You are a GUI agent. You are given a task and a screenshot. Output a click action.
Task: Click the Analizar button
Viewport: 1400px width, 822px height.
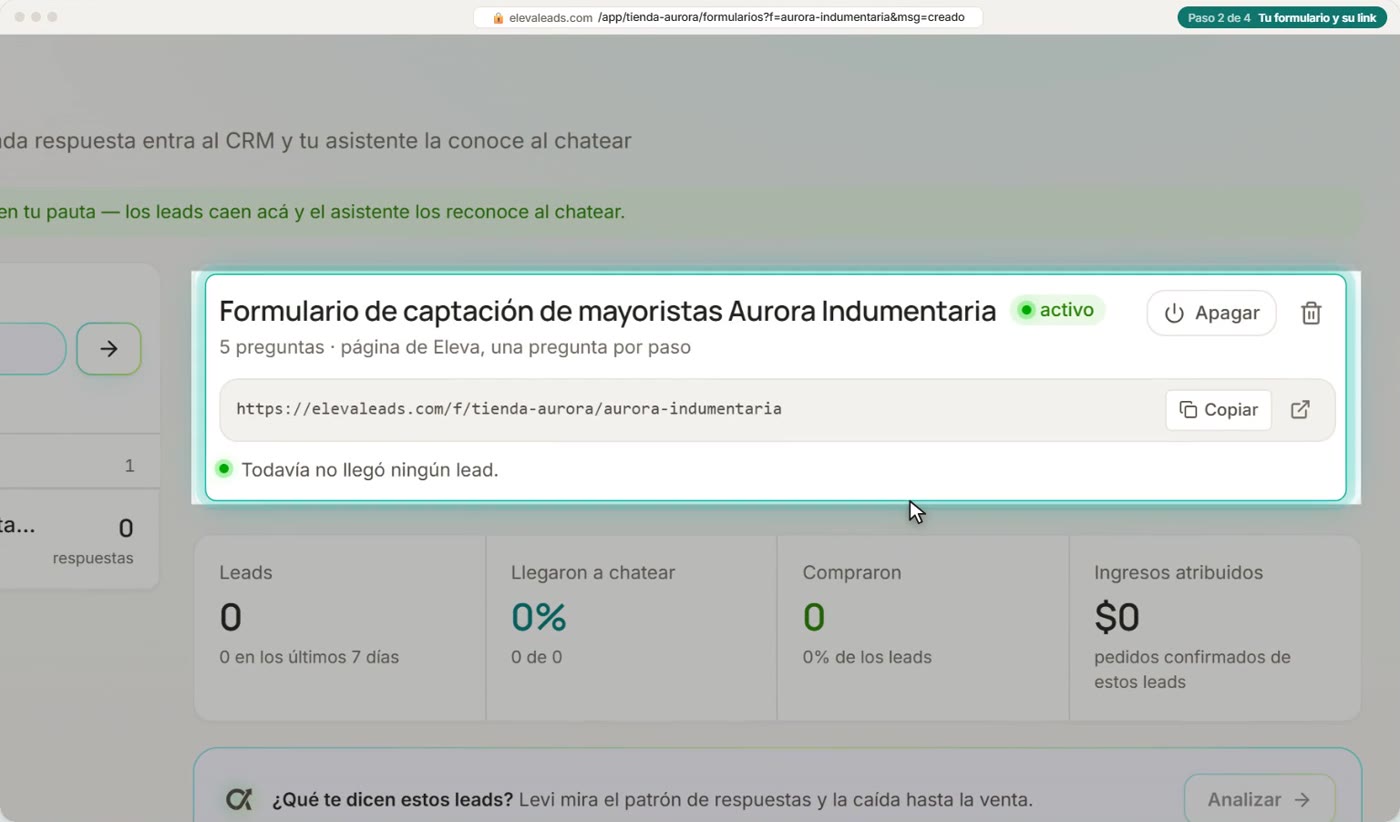tap(1259, 800)
